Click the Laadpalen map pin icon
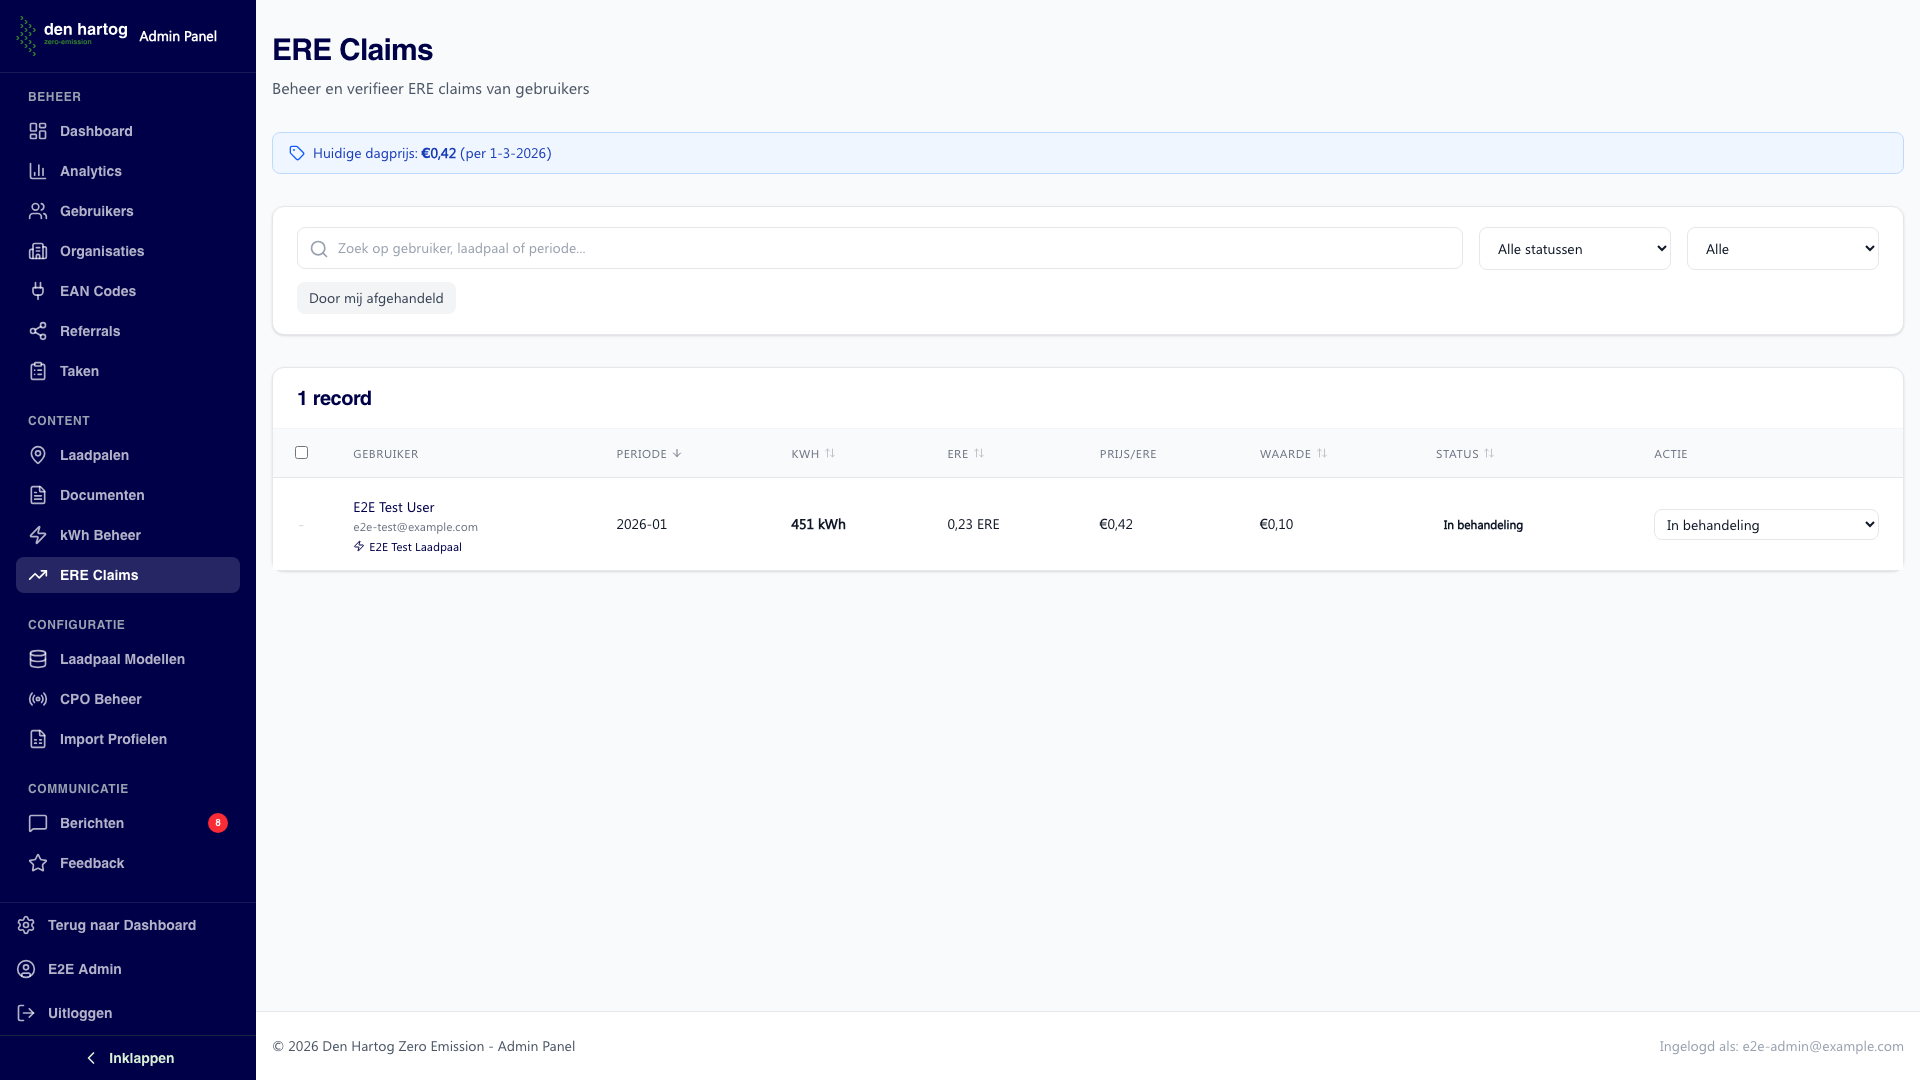The image size is (1920, 1080). (x=38, y=455)
